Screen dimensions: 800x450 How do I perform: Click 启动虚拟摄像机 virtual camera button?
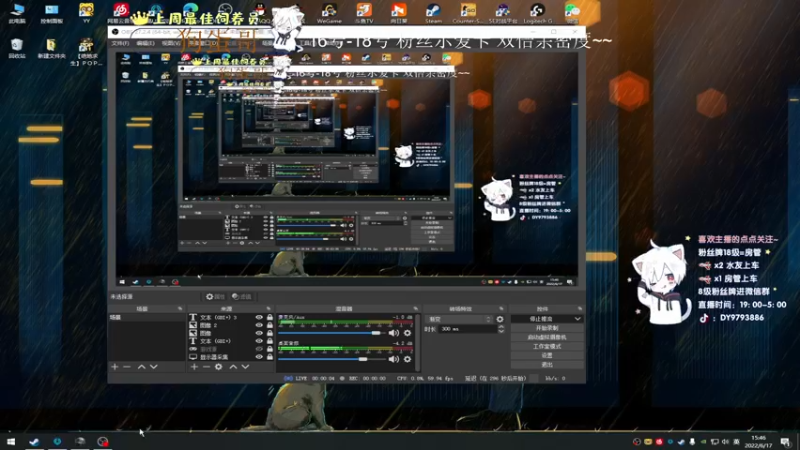point(547,337)
